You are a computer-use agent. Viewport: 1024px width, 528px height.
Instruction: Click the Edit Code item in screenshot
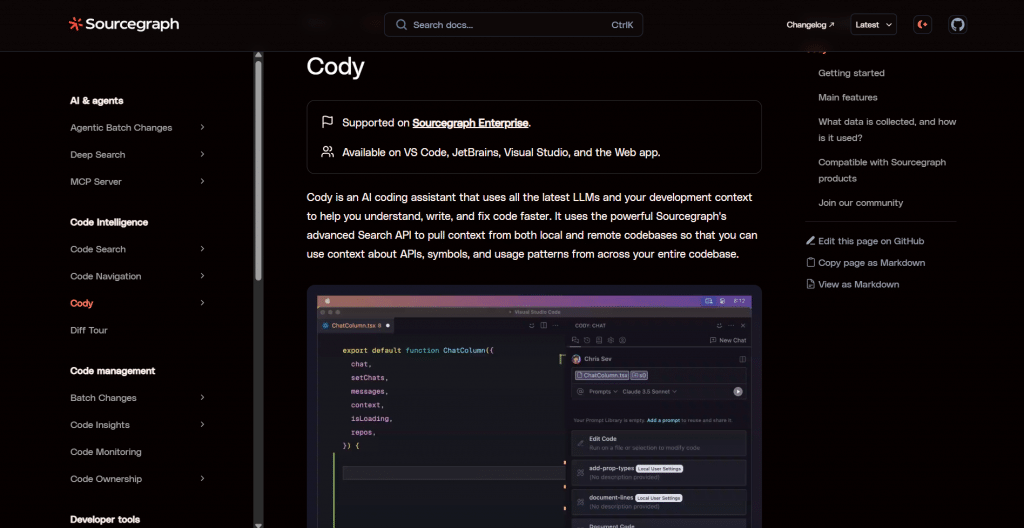click(658, 443)
